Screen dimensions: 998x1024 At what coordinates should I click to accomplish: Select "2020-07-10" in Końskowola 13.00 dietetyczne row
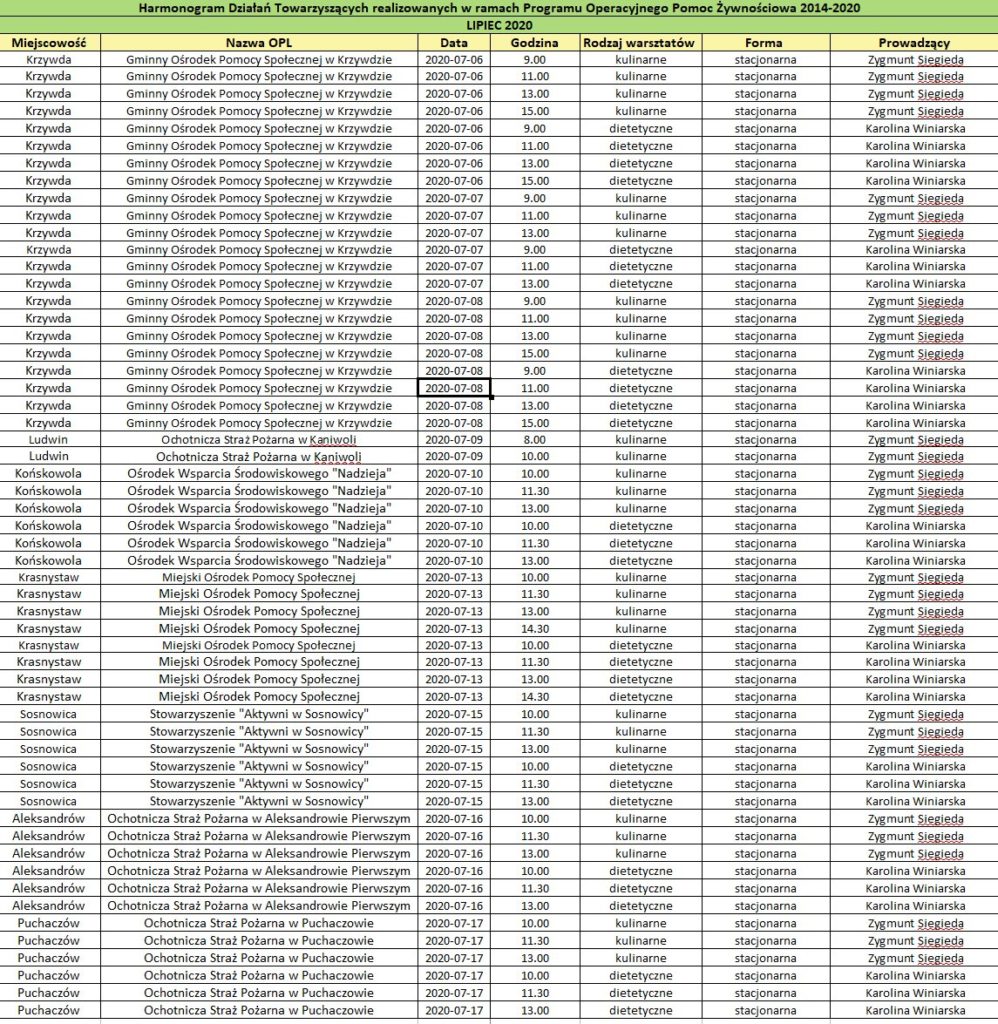454,561
